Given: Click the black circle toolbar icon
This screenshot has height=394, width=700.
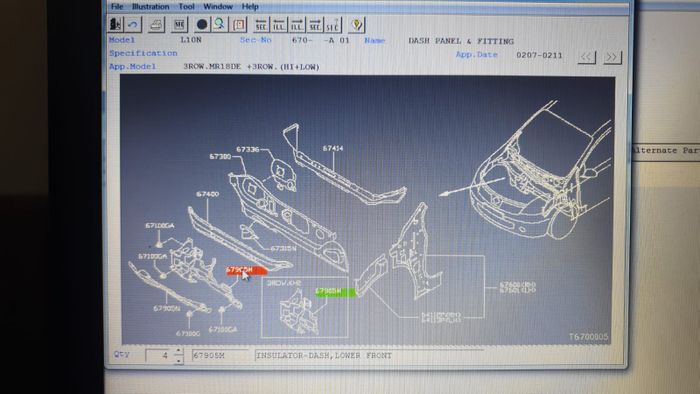Looking at the screenshot, I should [x=202, y=24].
